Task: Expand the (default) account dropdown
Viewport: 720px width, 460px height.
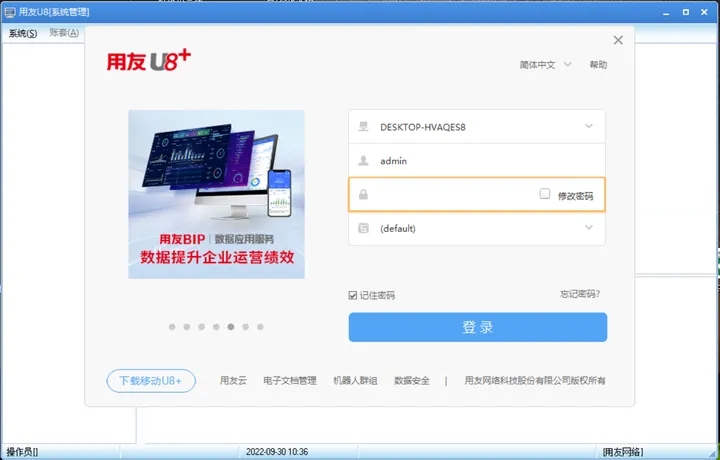Action: click(x=589, y=228)
